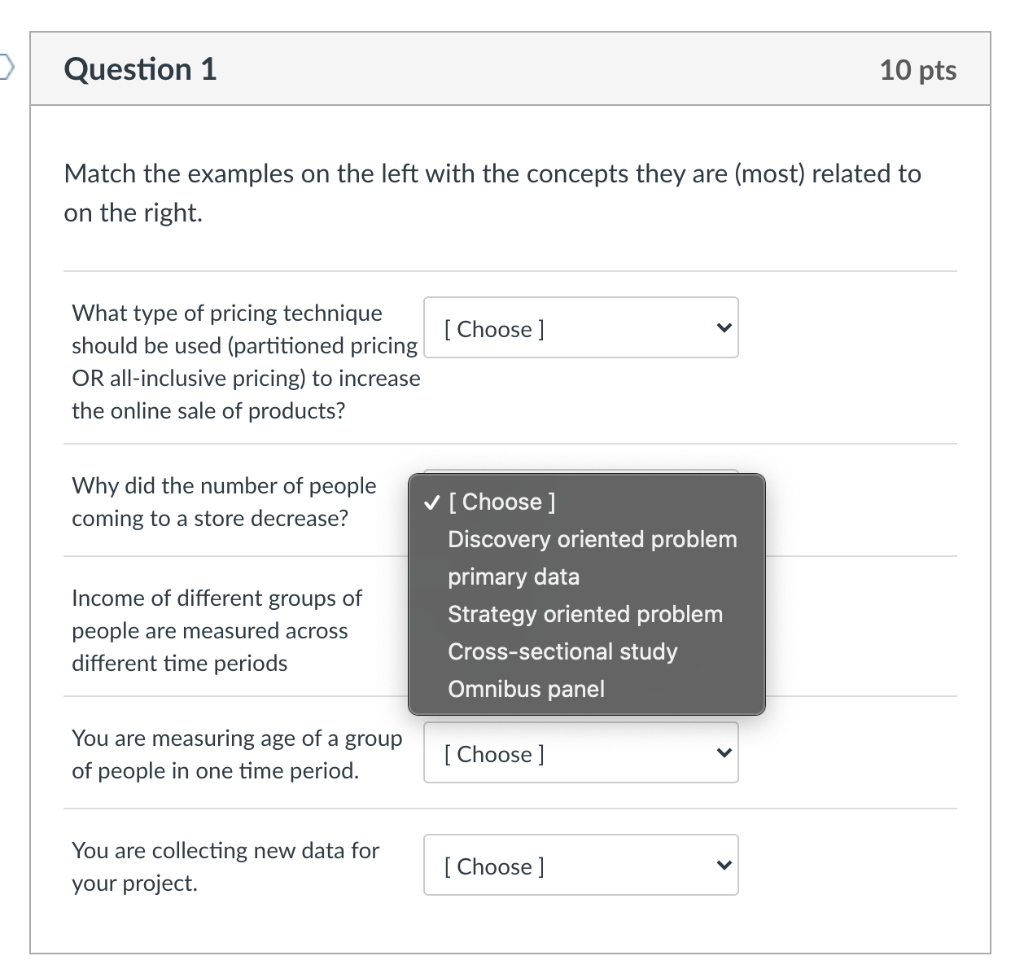This screenshot has height=969, width=1024.
Task: Open the pricing technique [ Choose ] dropdown
Action: 580,327
